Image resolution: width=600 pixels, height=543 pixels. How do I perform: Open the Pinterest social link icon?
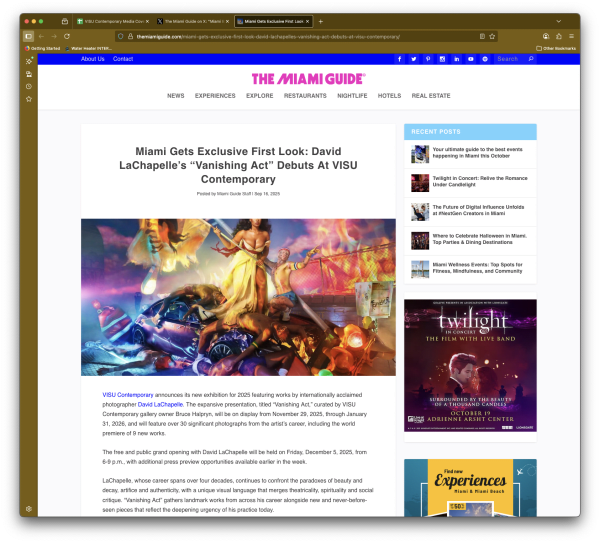point(428,59)
